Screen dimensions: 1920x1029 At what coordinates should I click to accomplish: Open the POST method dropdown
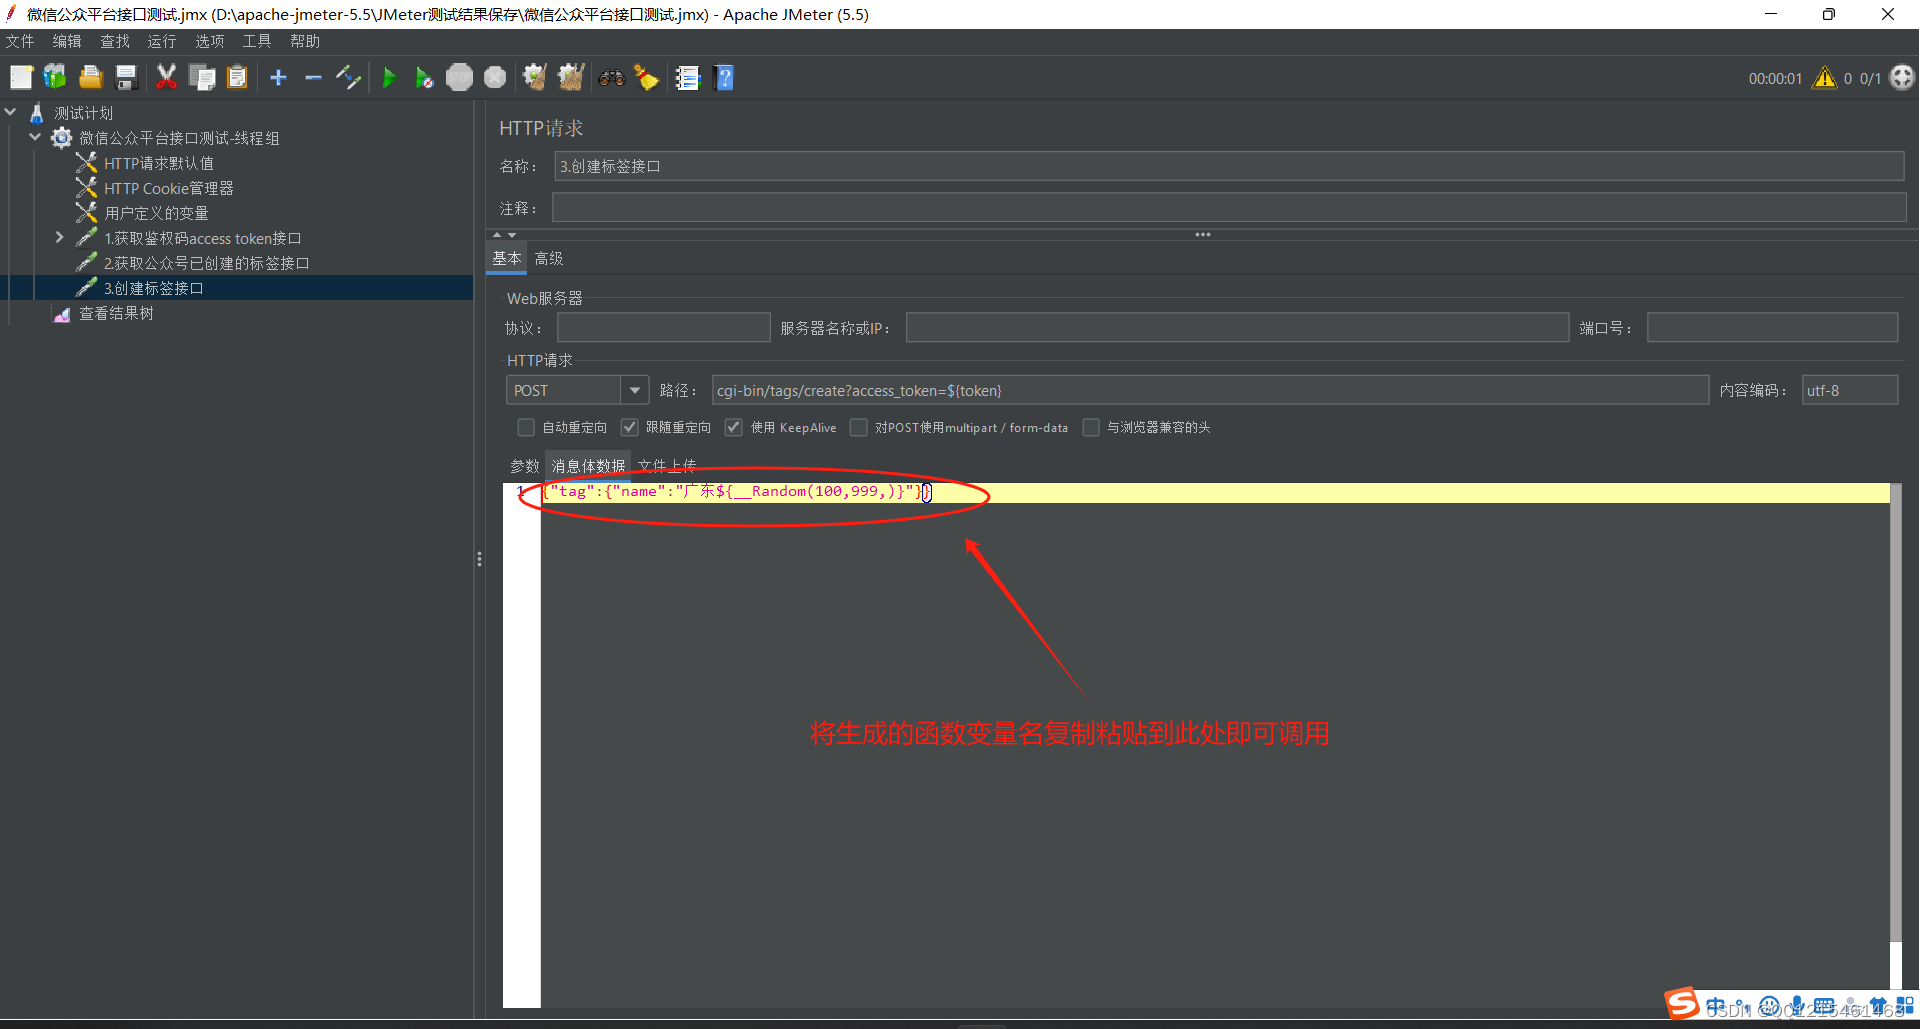tap(634, 390)
